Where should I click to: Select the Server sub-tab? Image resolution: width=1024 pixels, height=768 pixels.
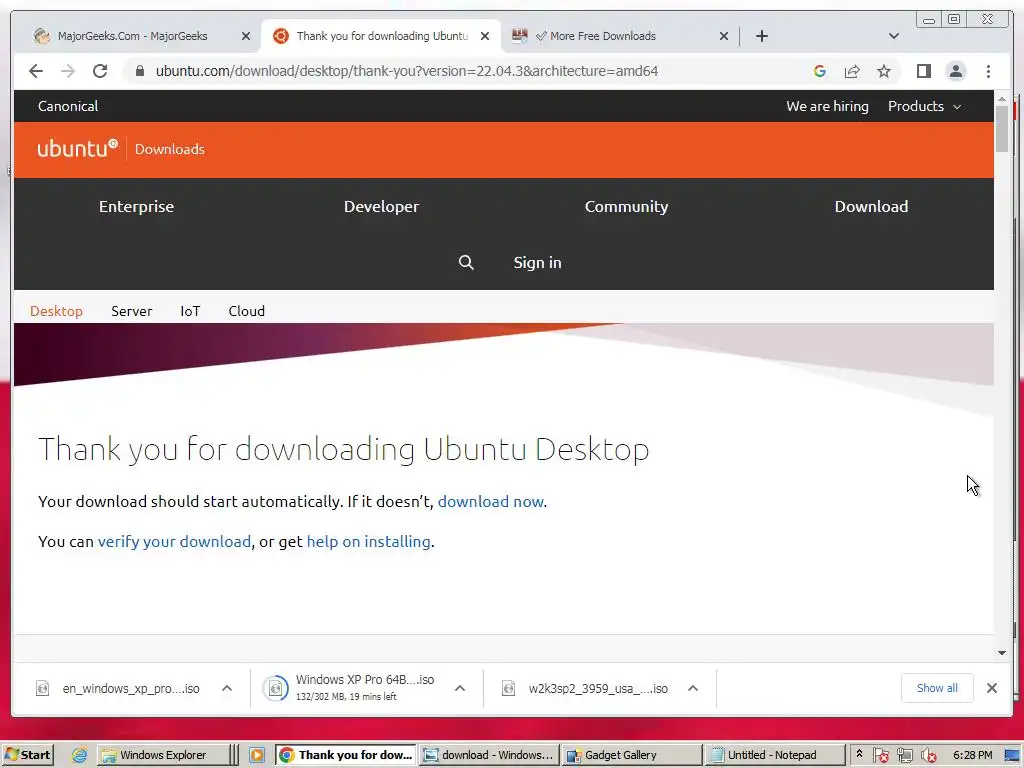[x=131, y=311]
